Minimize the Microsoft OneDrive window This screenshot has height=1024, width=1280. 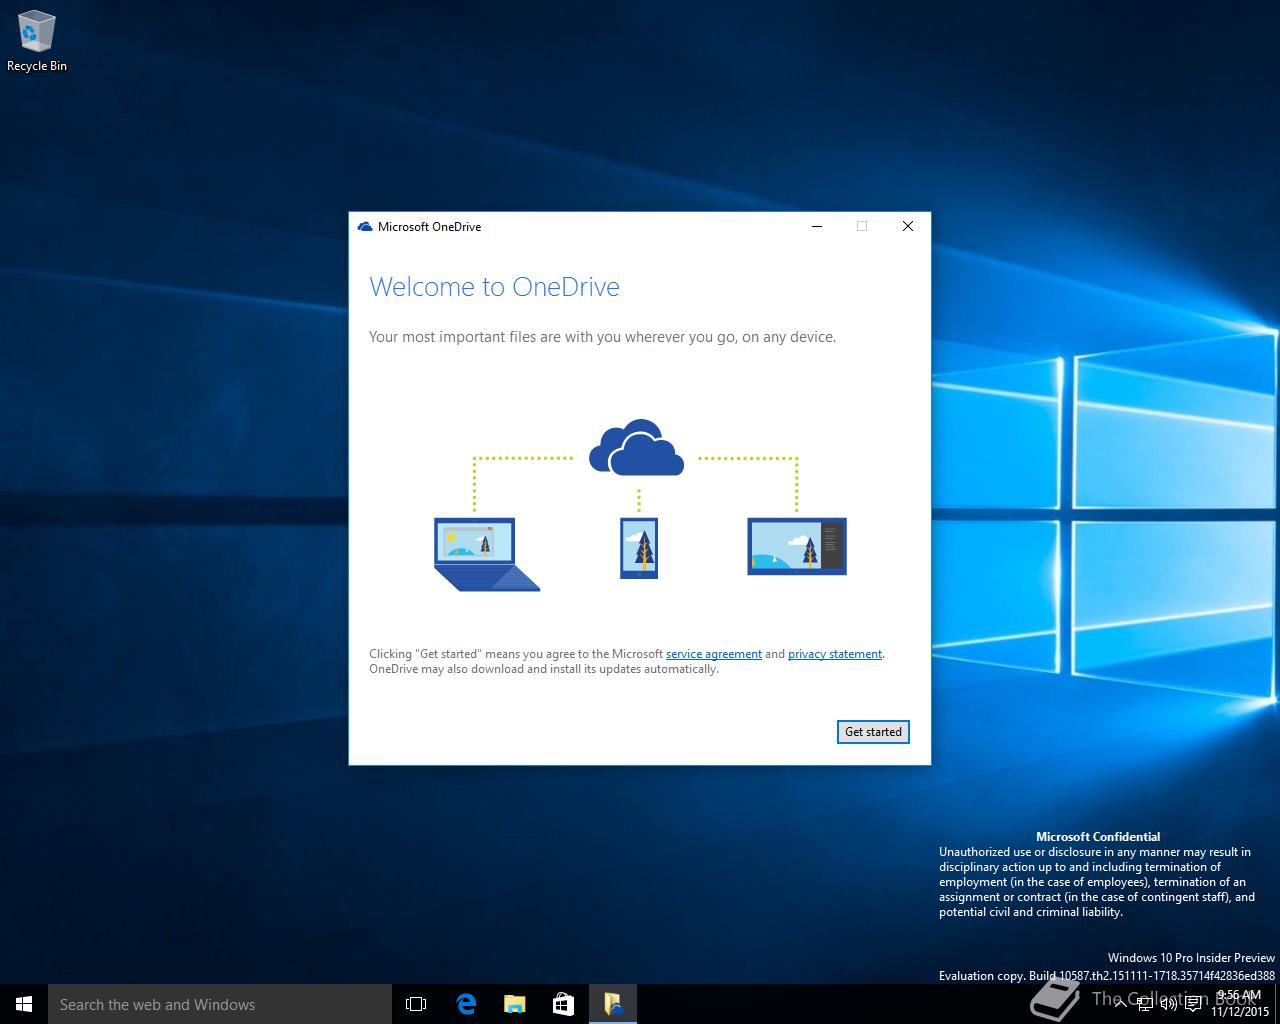tap(817, 226)
